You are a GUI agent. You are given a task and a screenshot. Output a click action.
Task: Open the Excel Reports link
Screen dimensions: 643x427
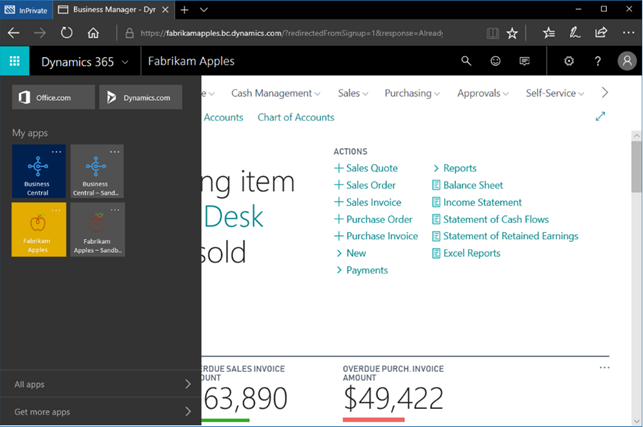466,253
